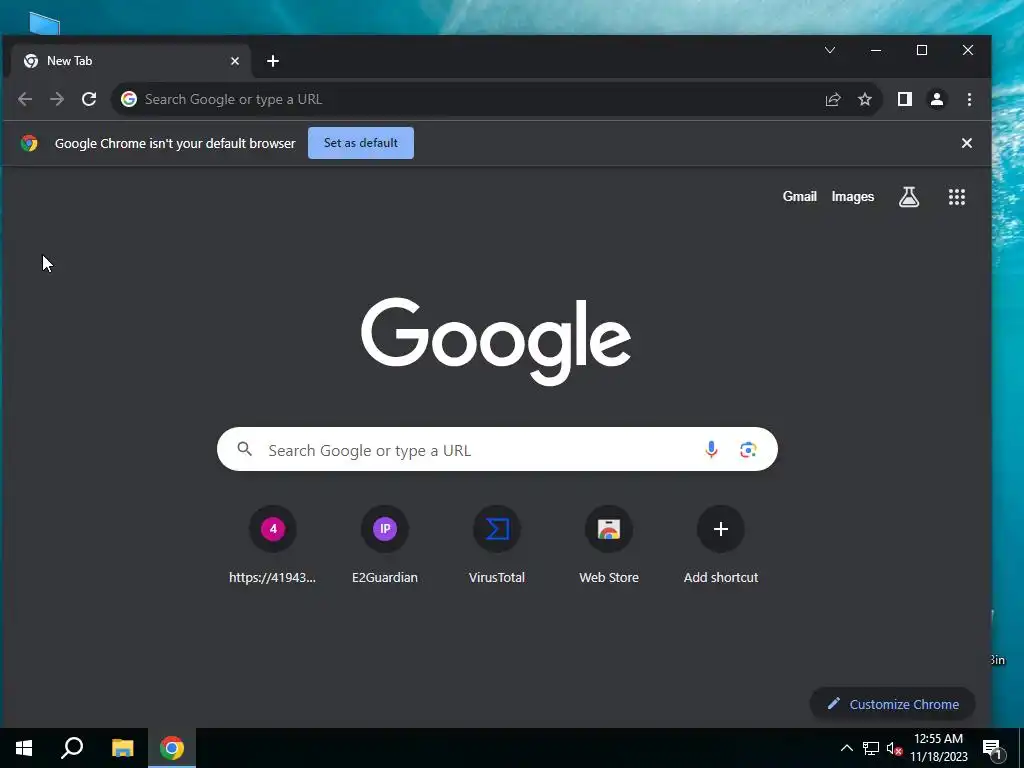Click the Google logo
The height and width of the screenshot is (768, 1024).
pos(496,341)
